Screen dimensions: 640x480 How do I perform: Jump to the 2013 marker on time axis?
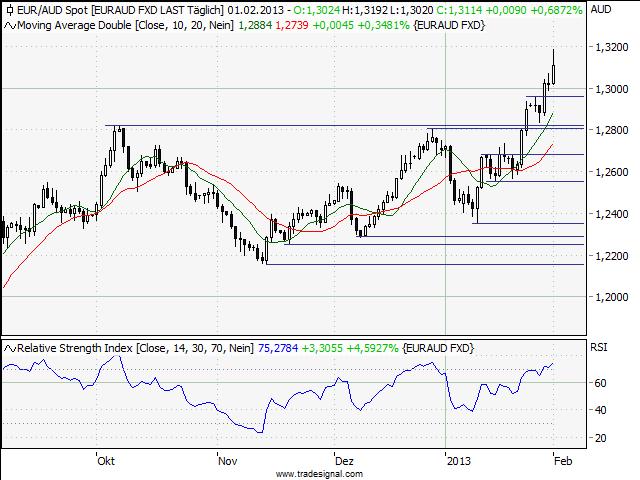pos(457,462)
